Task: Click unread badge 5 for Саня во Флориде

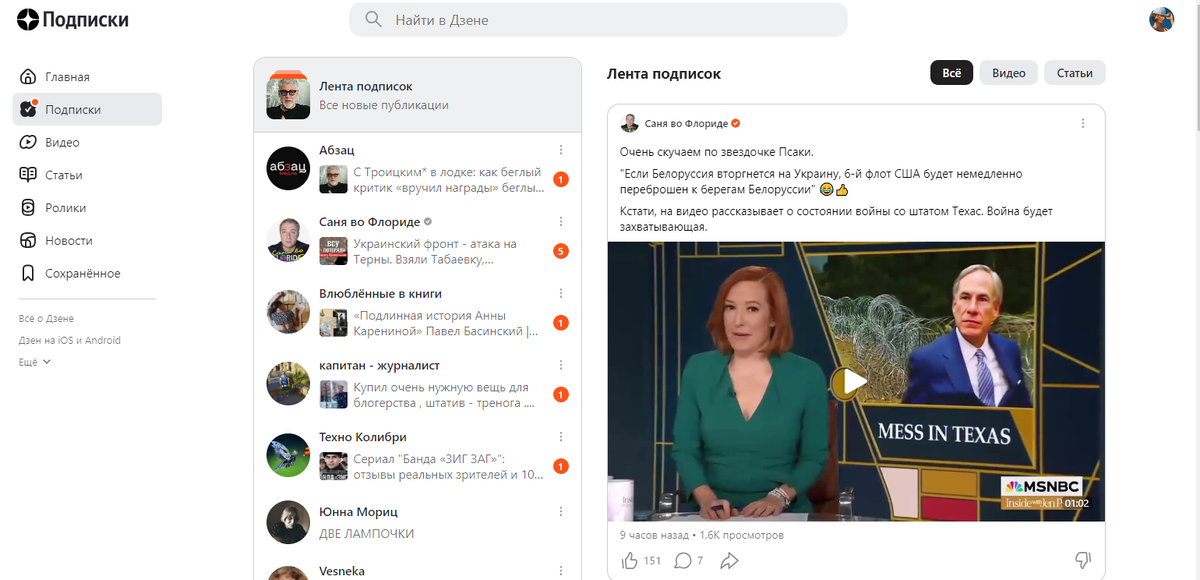Action: tap(561, 251)
